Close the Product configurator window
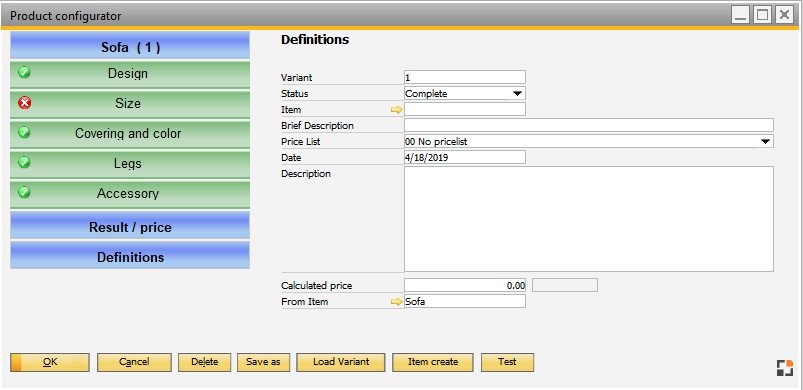The image size is (803, 390). click(x=785, y=15)
